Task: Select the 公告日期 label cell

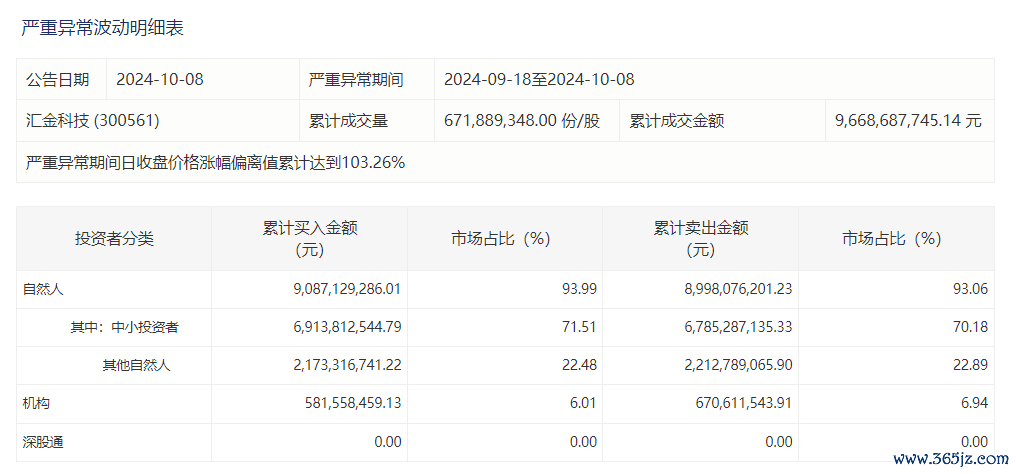Action: coord(57,79)
